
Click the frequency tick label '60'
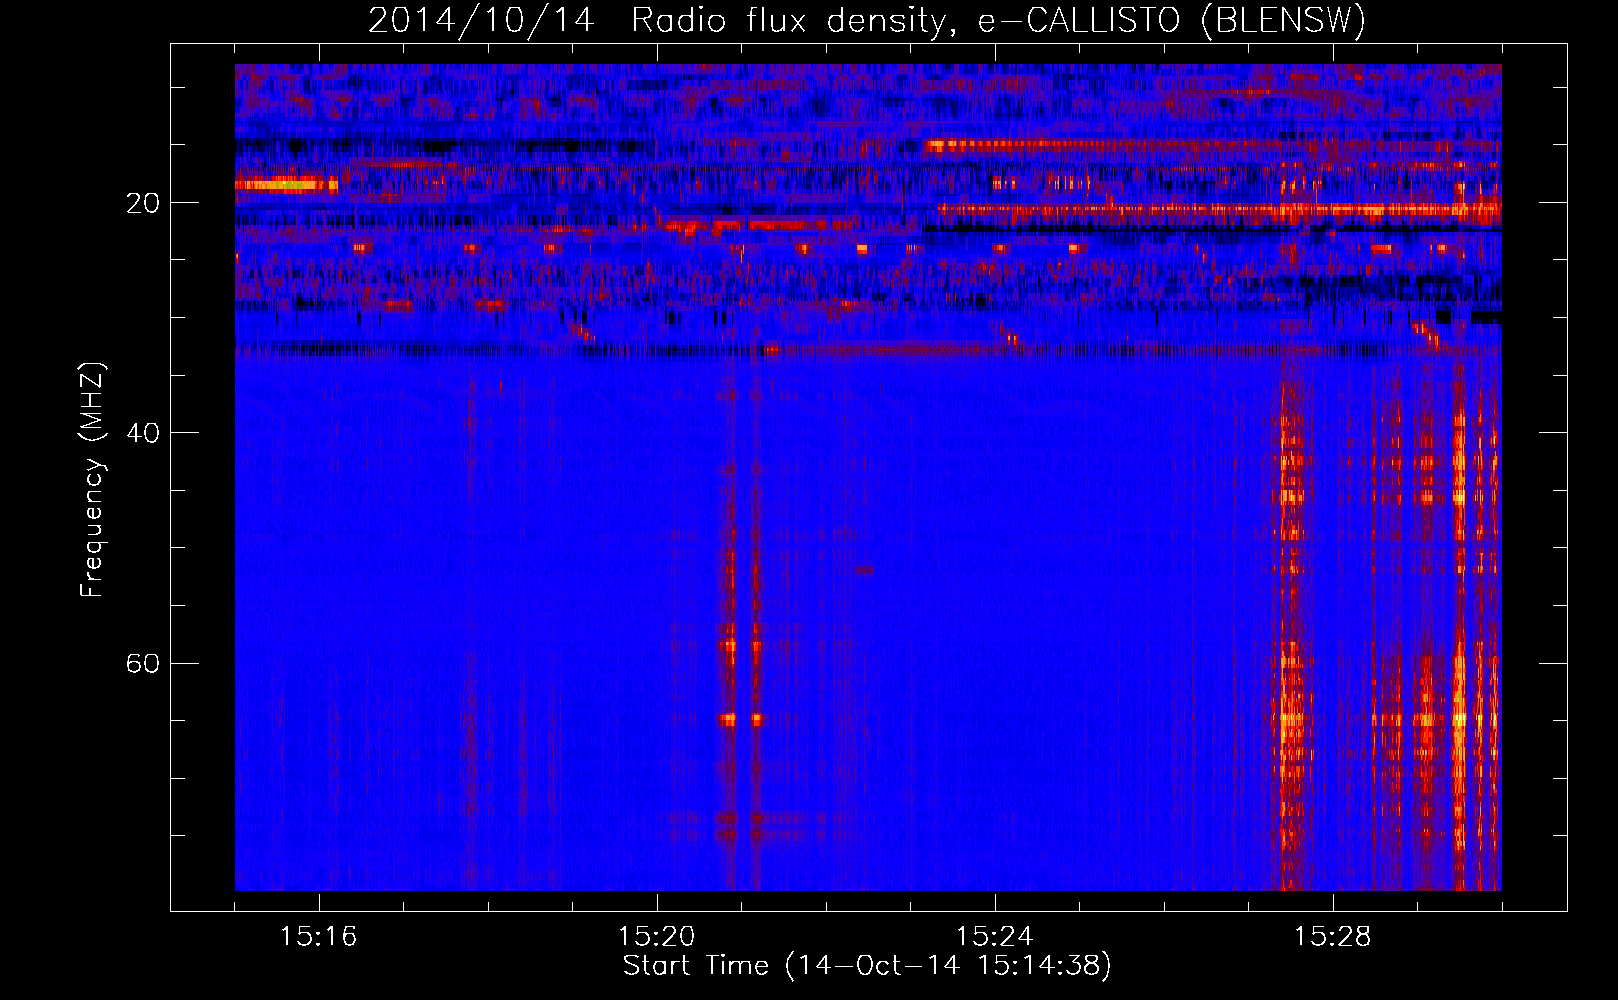[142, 663]
